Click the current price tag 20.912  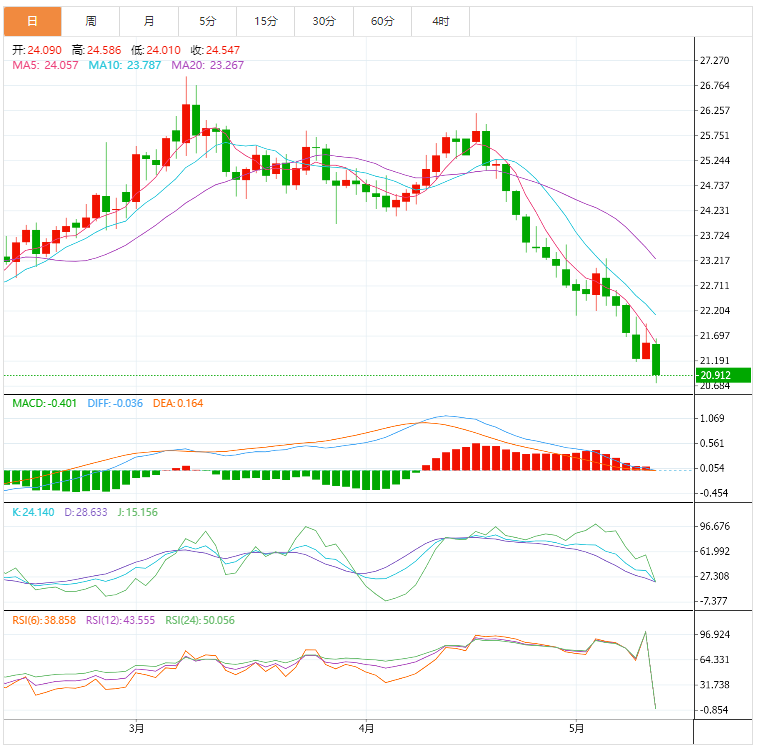[723, 375]
